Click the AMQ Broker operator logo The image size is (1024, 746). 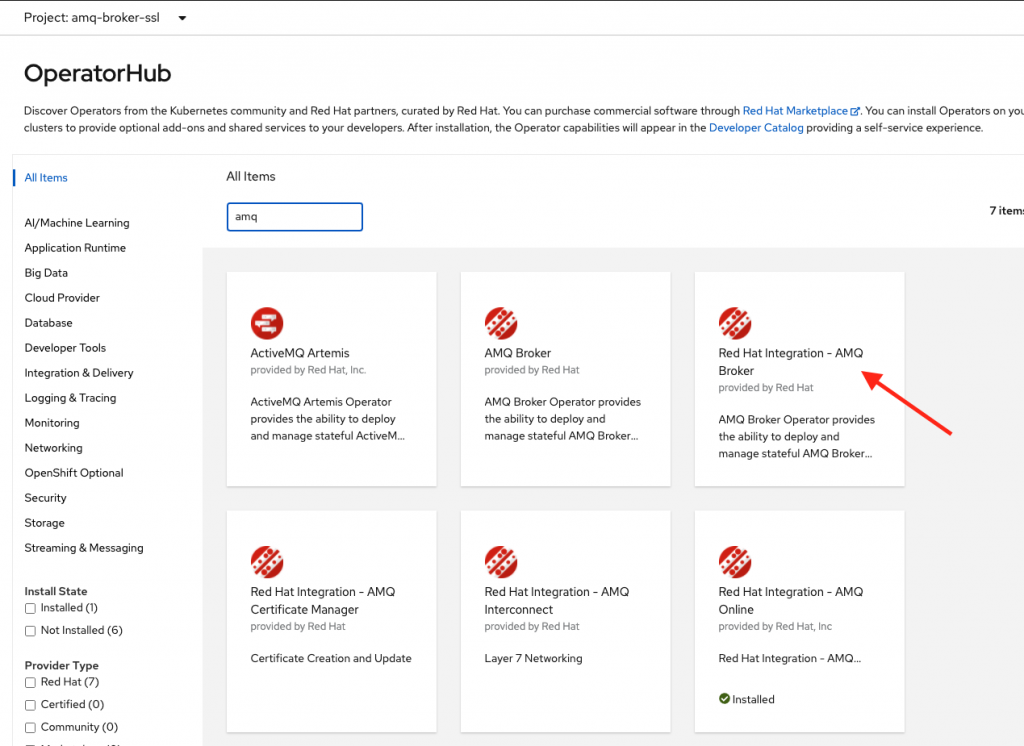501,323
